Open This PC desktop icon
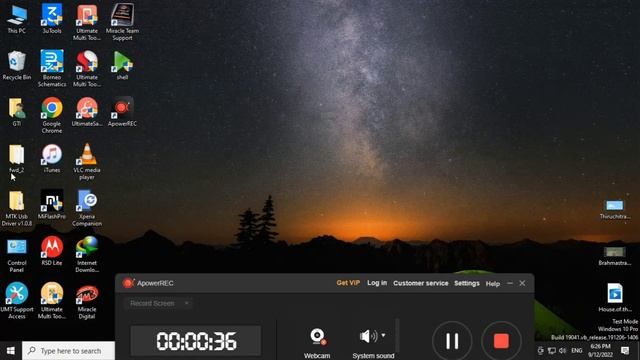Image resolution: width=640 pixels, height=360 pixels. click(x=17, y=19)
